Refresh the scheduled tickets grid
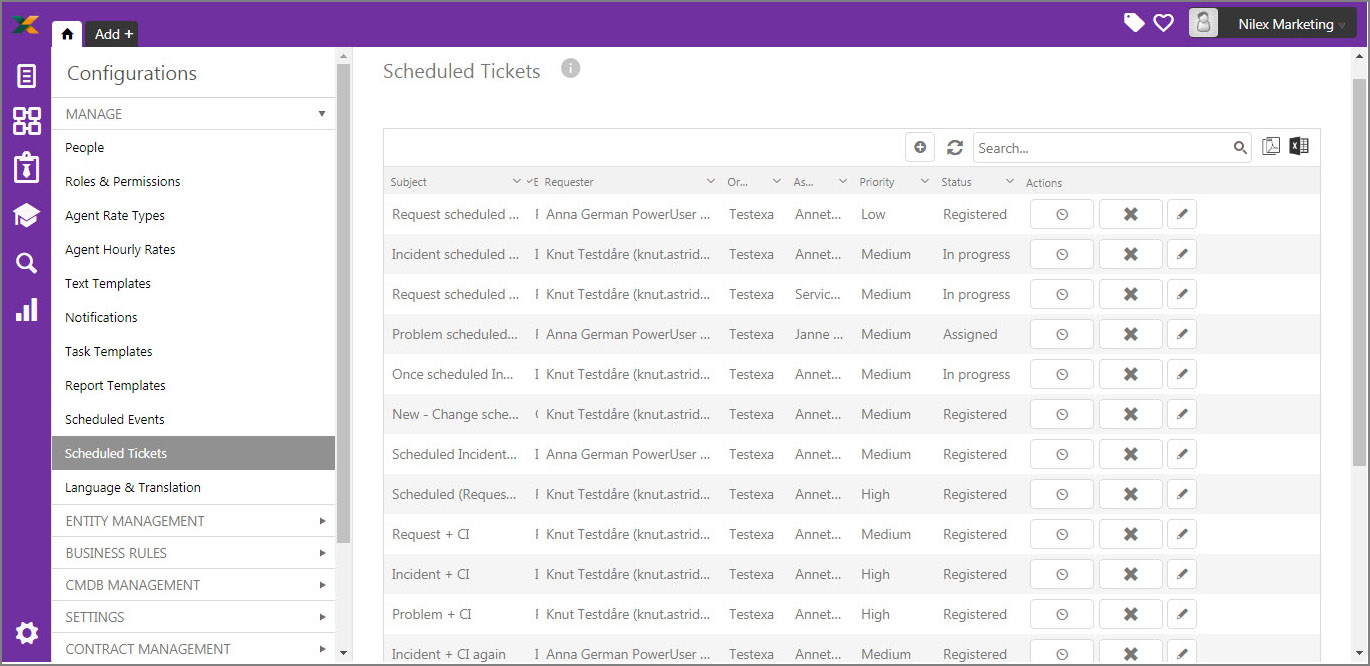 point(955,147)
